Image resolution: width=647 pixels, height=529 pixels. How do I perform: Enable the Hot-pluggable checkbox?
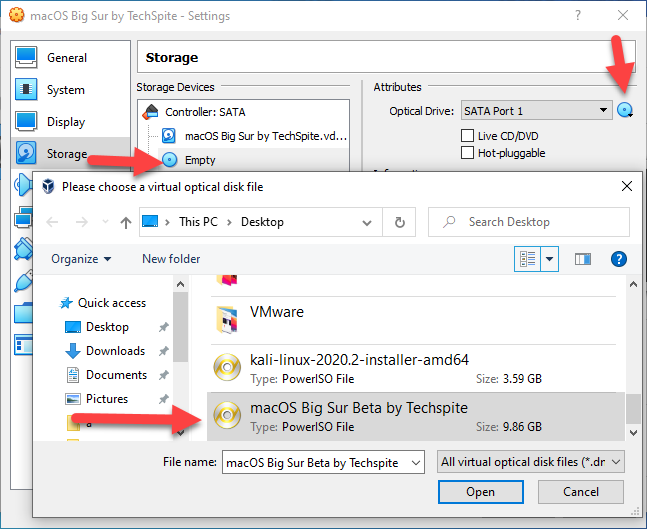tap(467, 153)
